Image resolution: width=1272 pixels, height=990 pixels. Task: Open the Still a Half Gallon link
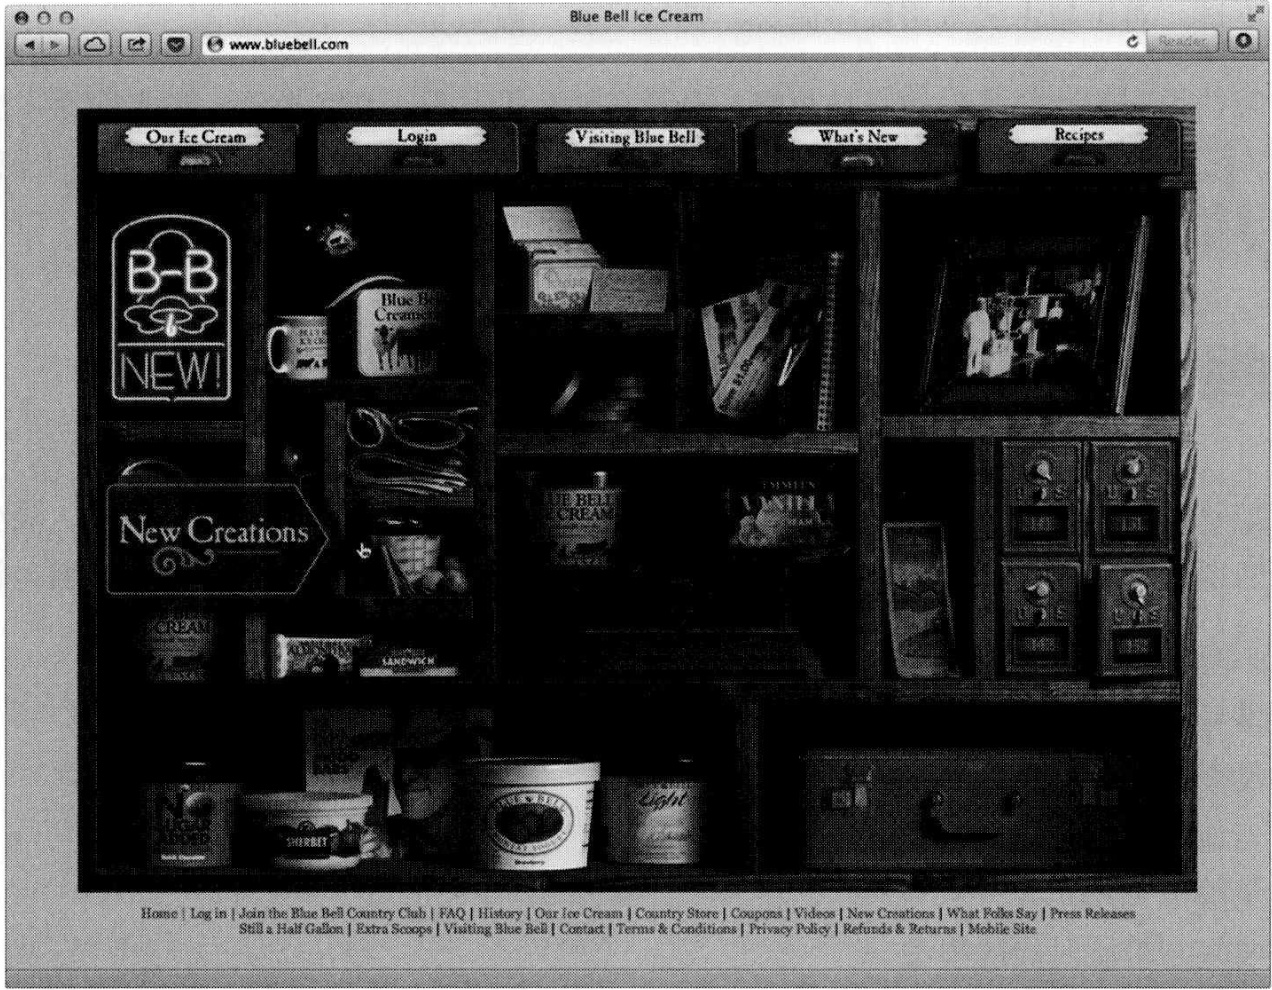click(x=291, y=928)
